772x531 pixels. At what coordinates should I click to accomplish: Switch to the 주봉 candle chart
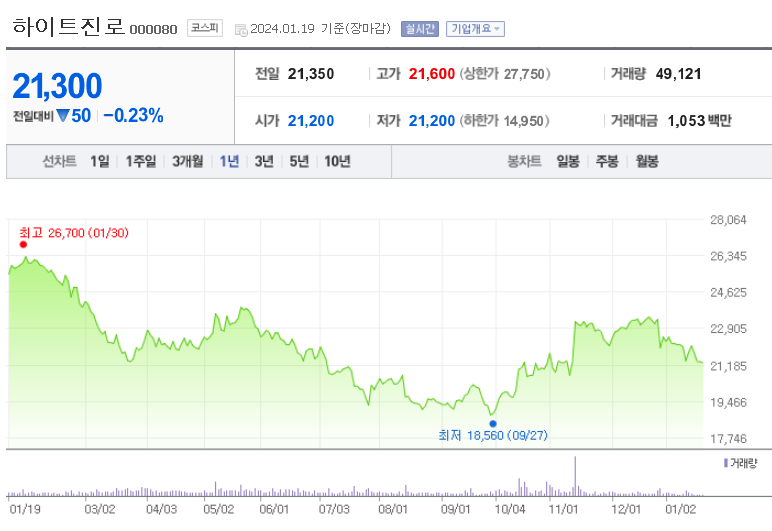point(607,161)
